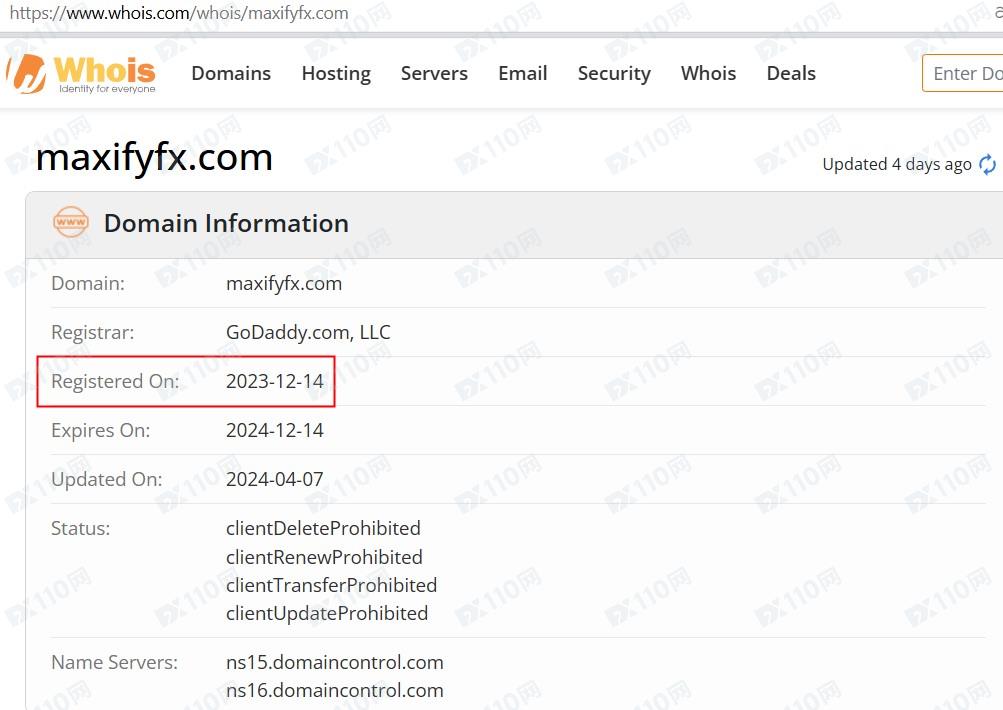Refresh the whois data with the blue arrows icon
Screen dimensions: 1003x710
(988, 164)
